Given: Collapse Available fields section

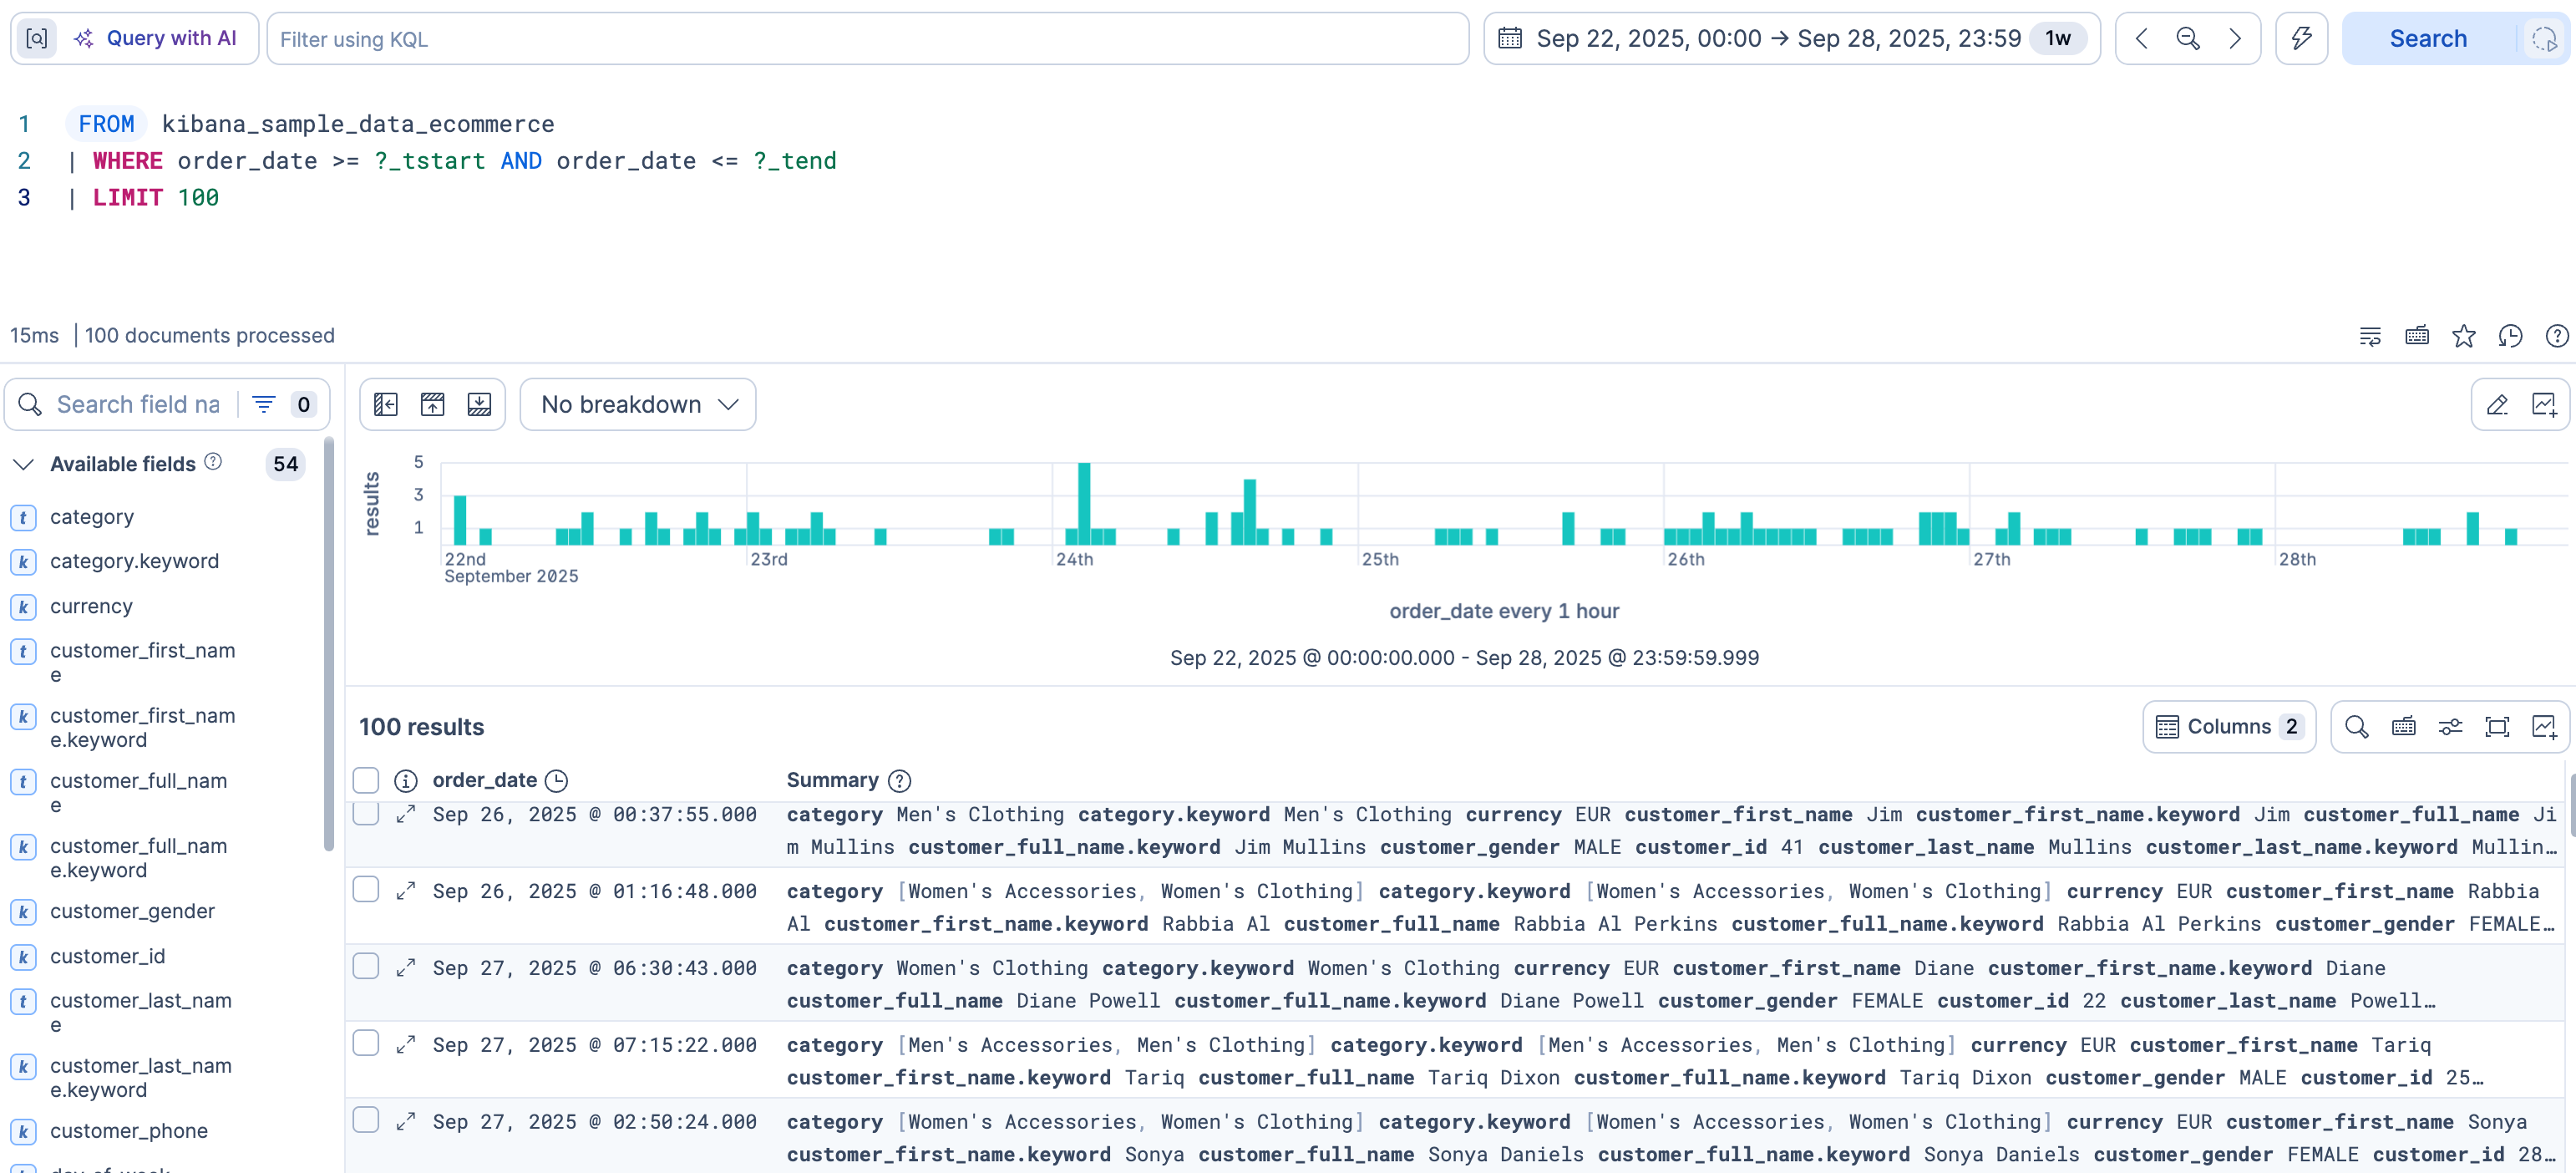Looking at the screenshot, I should [23, 464].
